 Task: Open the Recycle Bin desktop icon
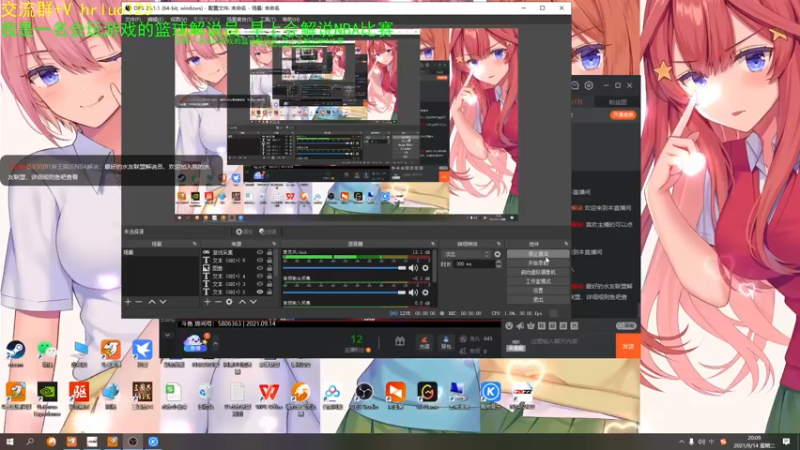(x=205, y=395)
